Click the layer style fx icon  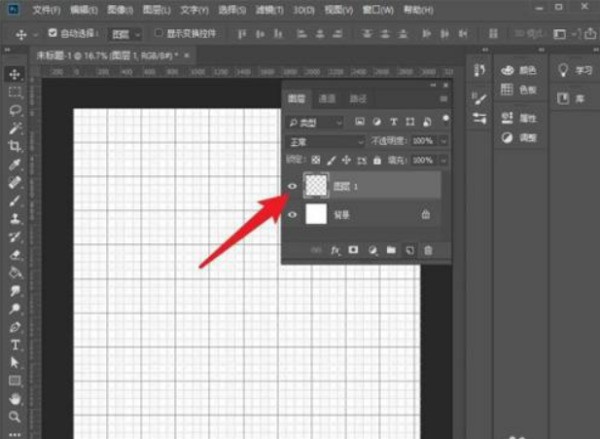point(335,251)
